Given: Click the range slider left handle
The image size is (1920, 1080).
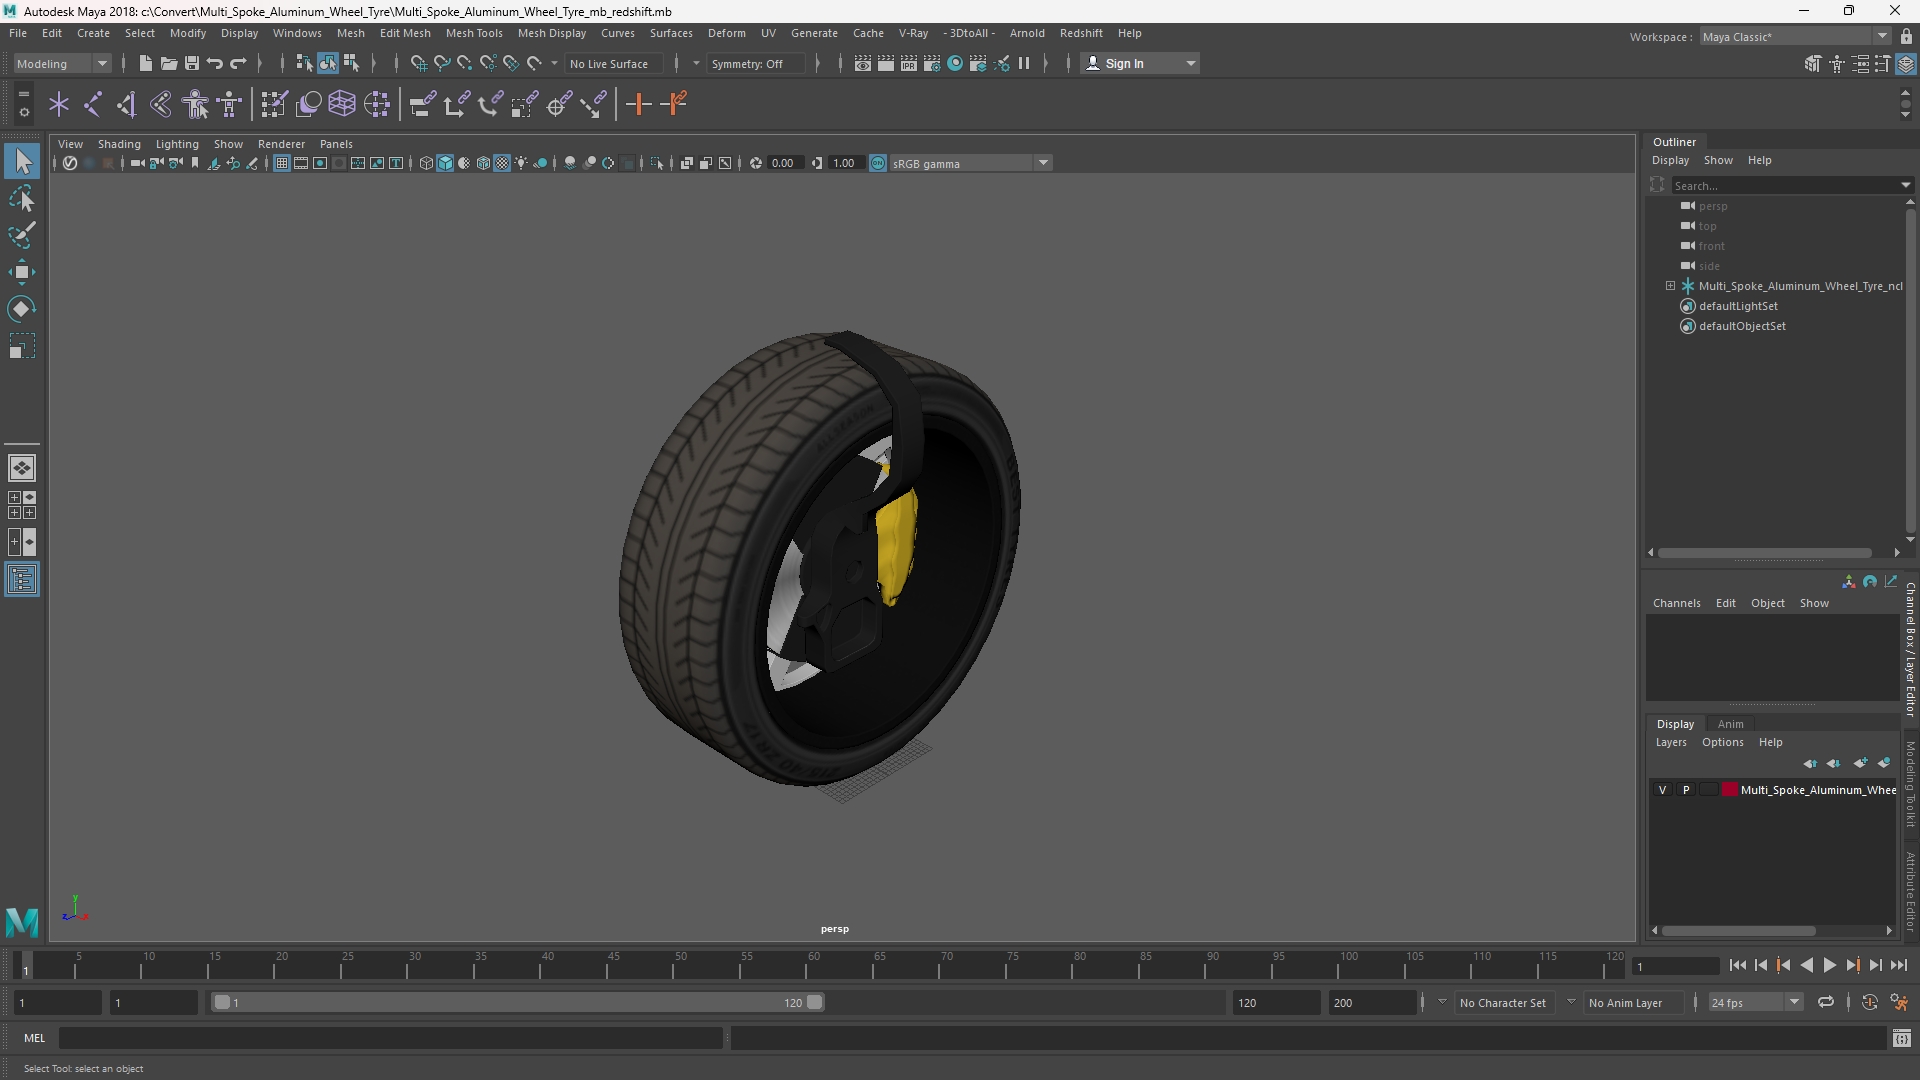Looking at the screenshot, I should (x=222, y=1002).
